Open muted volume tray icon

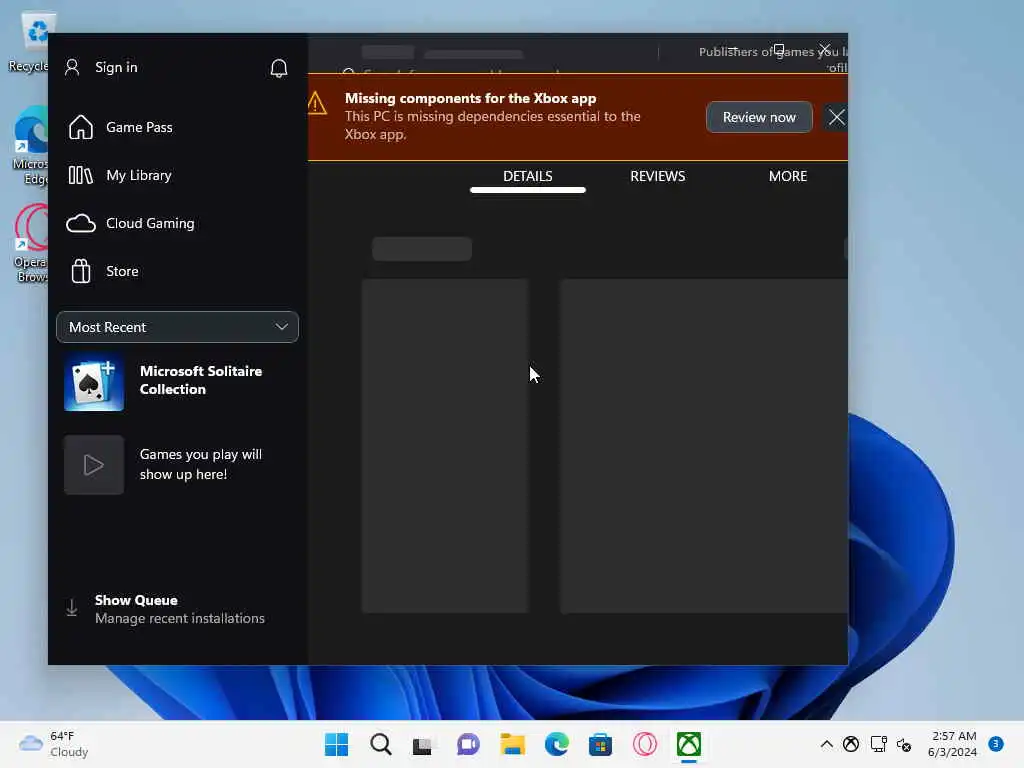click(904, 744)
